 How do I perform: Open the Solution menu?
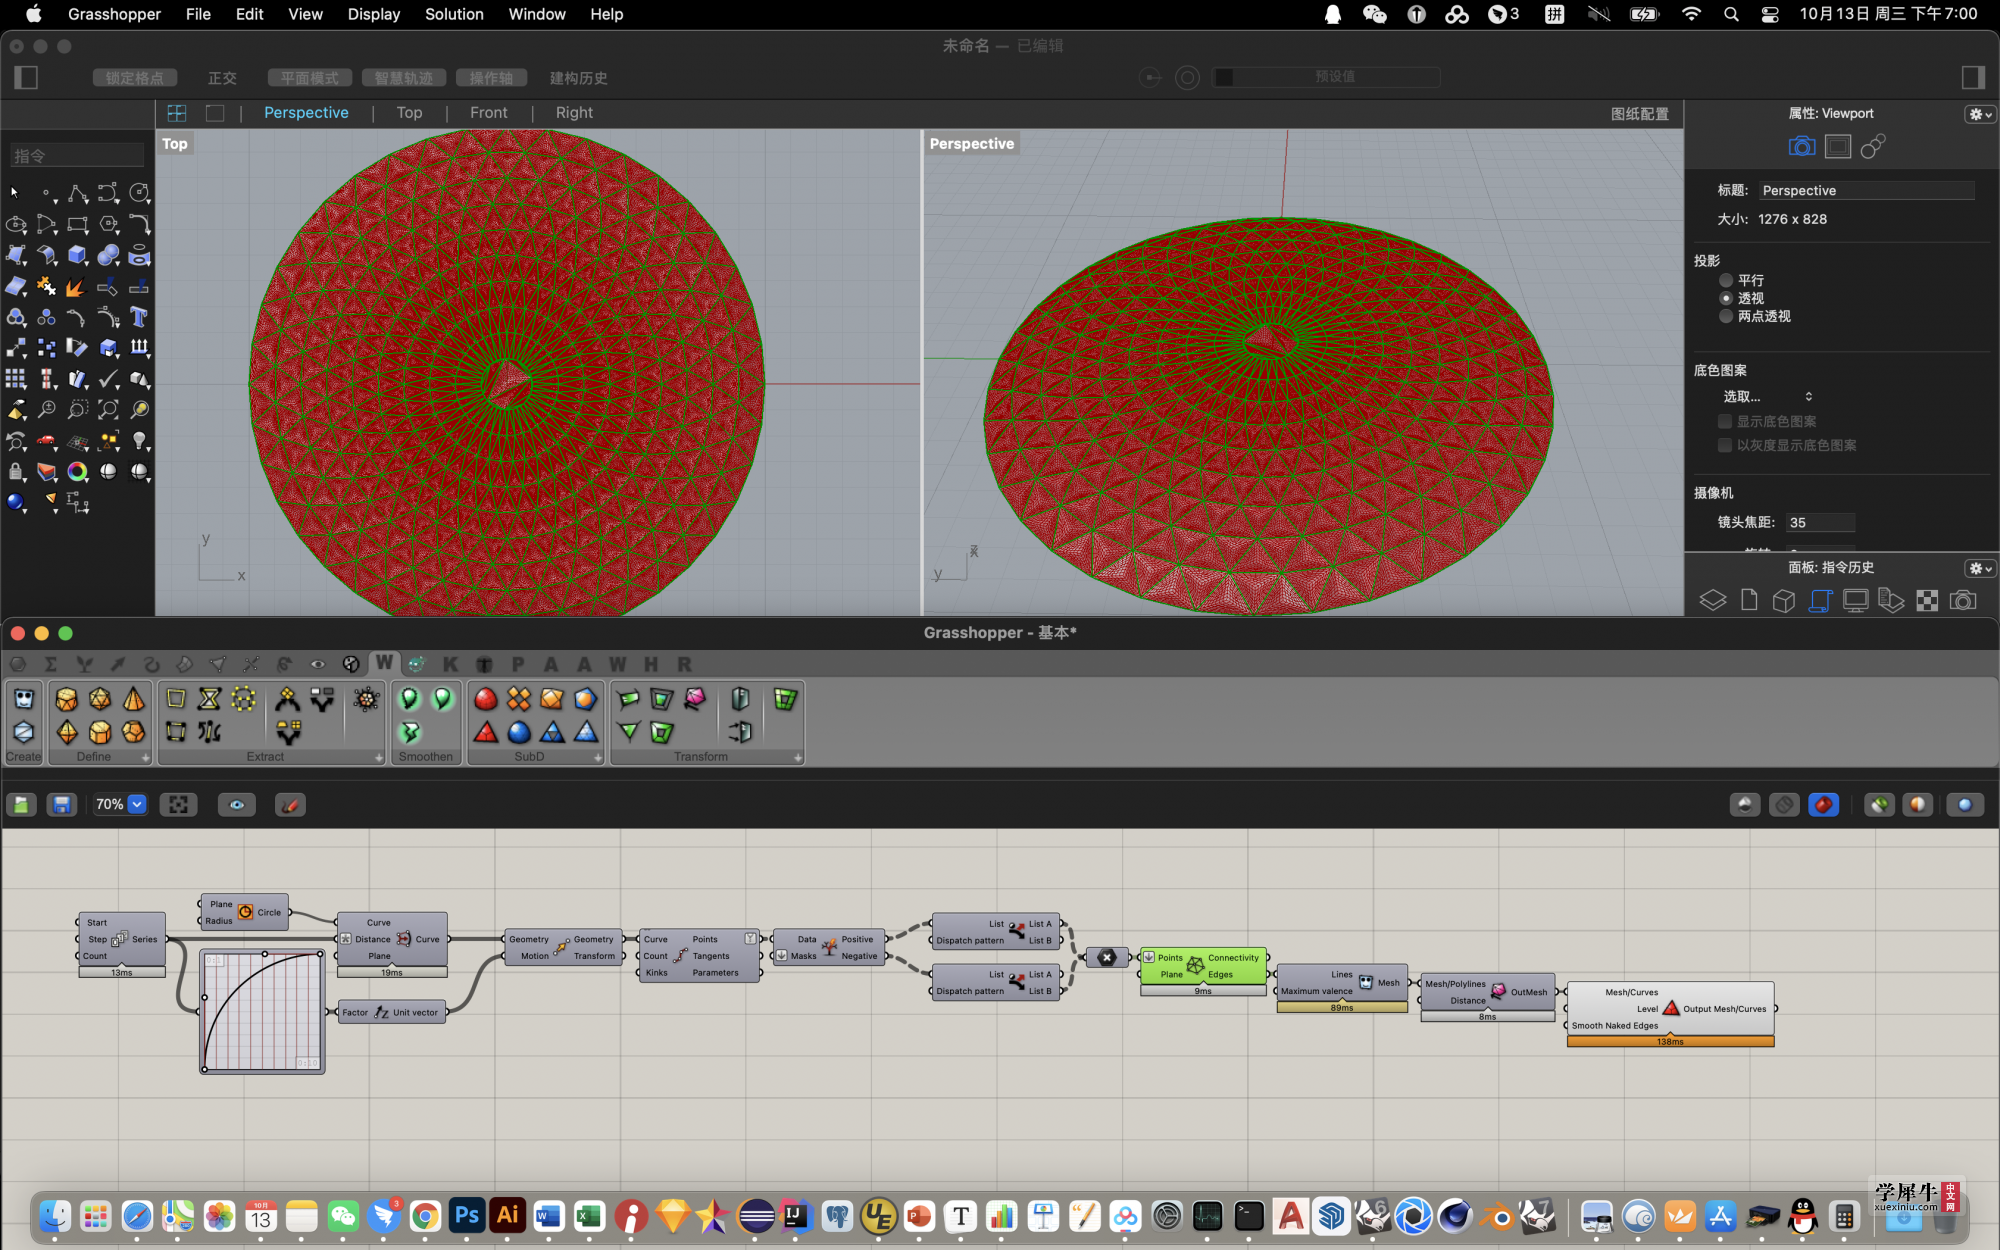click(454, 14)
